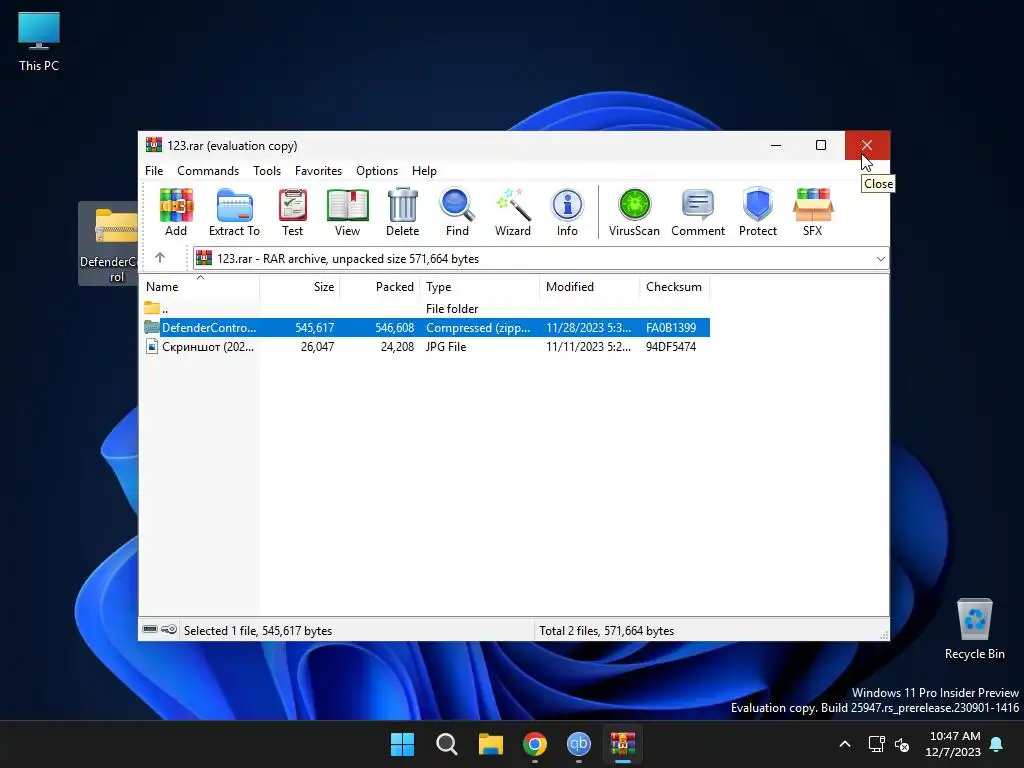Open the Favorites menu
Viewport: 1024px width, 768px height.
click(x=318, y=170)
